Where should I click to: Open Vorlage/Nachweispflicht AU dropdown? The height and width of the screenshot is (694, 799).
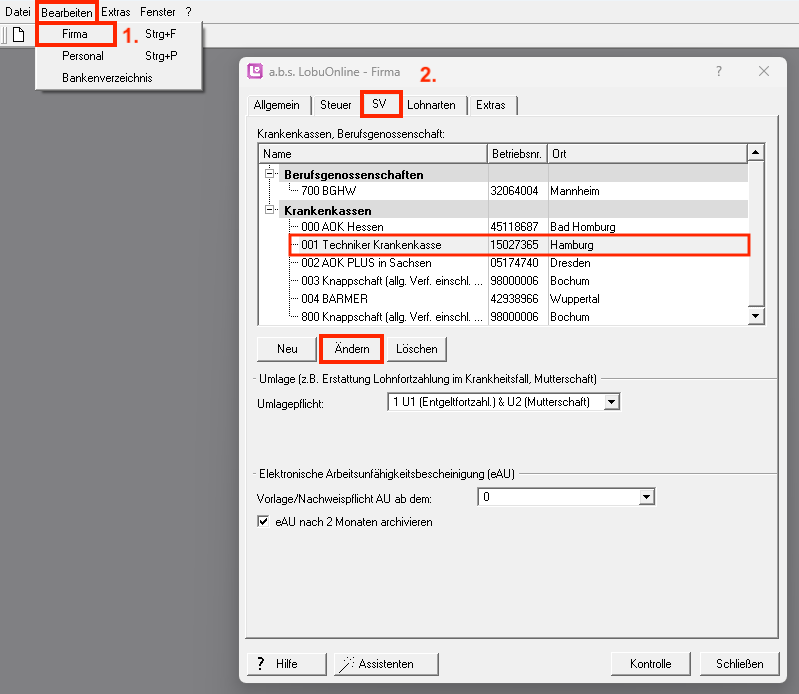pyautogui.click(x=646, y=497)
